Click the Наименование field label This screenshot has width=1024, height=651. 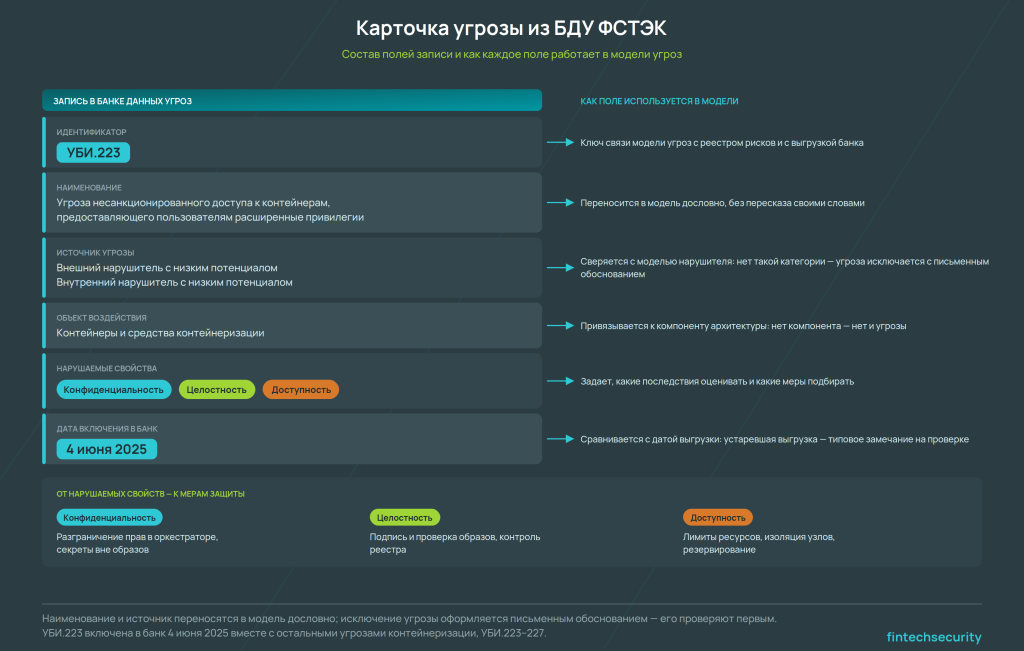click(x=89, y=187)
